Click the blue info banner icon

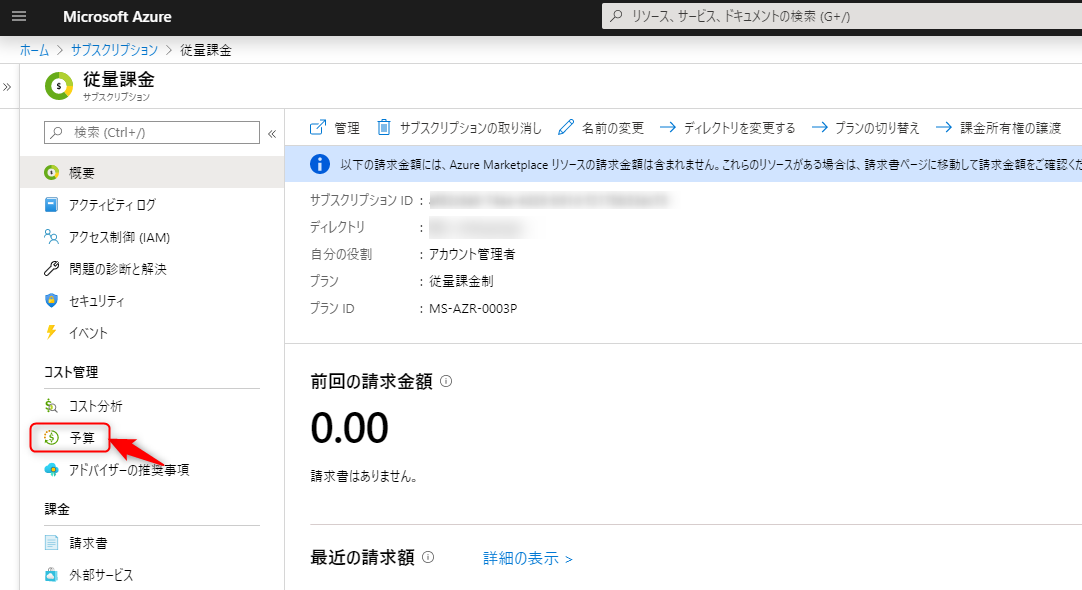[319, 164]
